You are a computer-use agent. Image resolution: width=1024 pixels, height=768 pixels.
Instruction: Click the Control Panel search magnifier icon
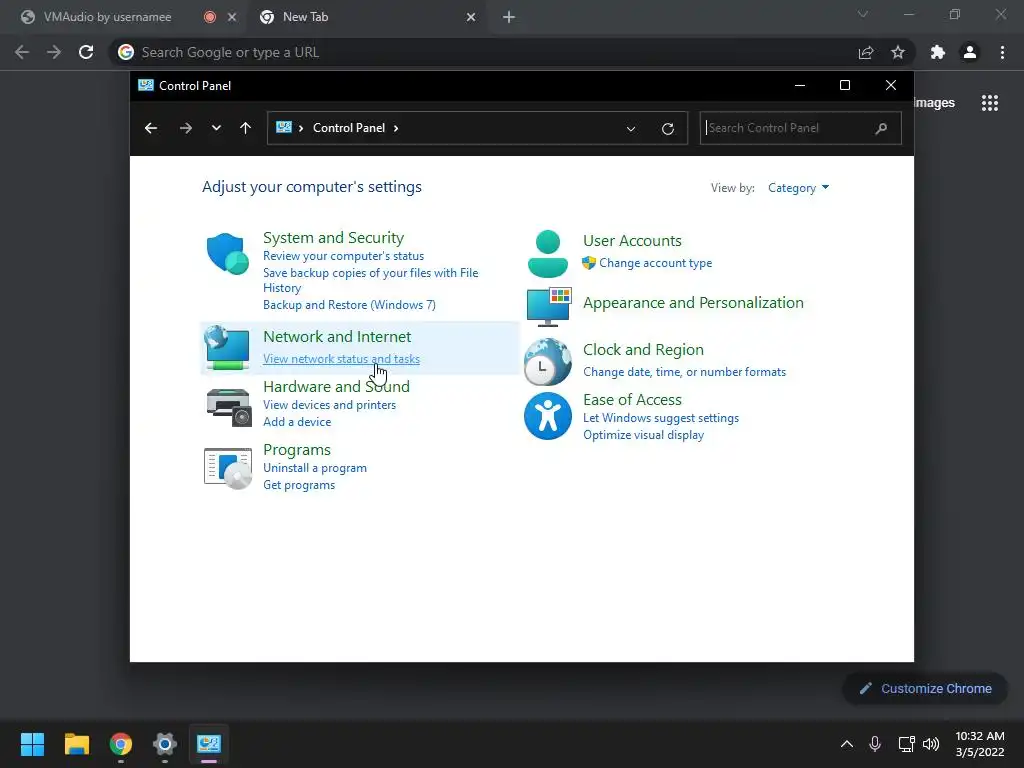click(x=882, y=128)
